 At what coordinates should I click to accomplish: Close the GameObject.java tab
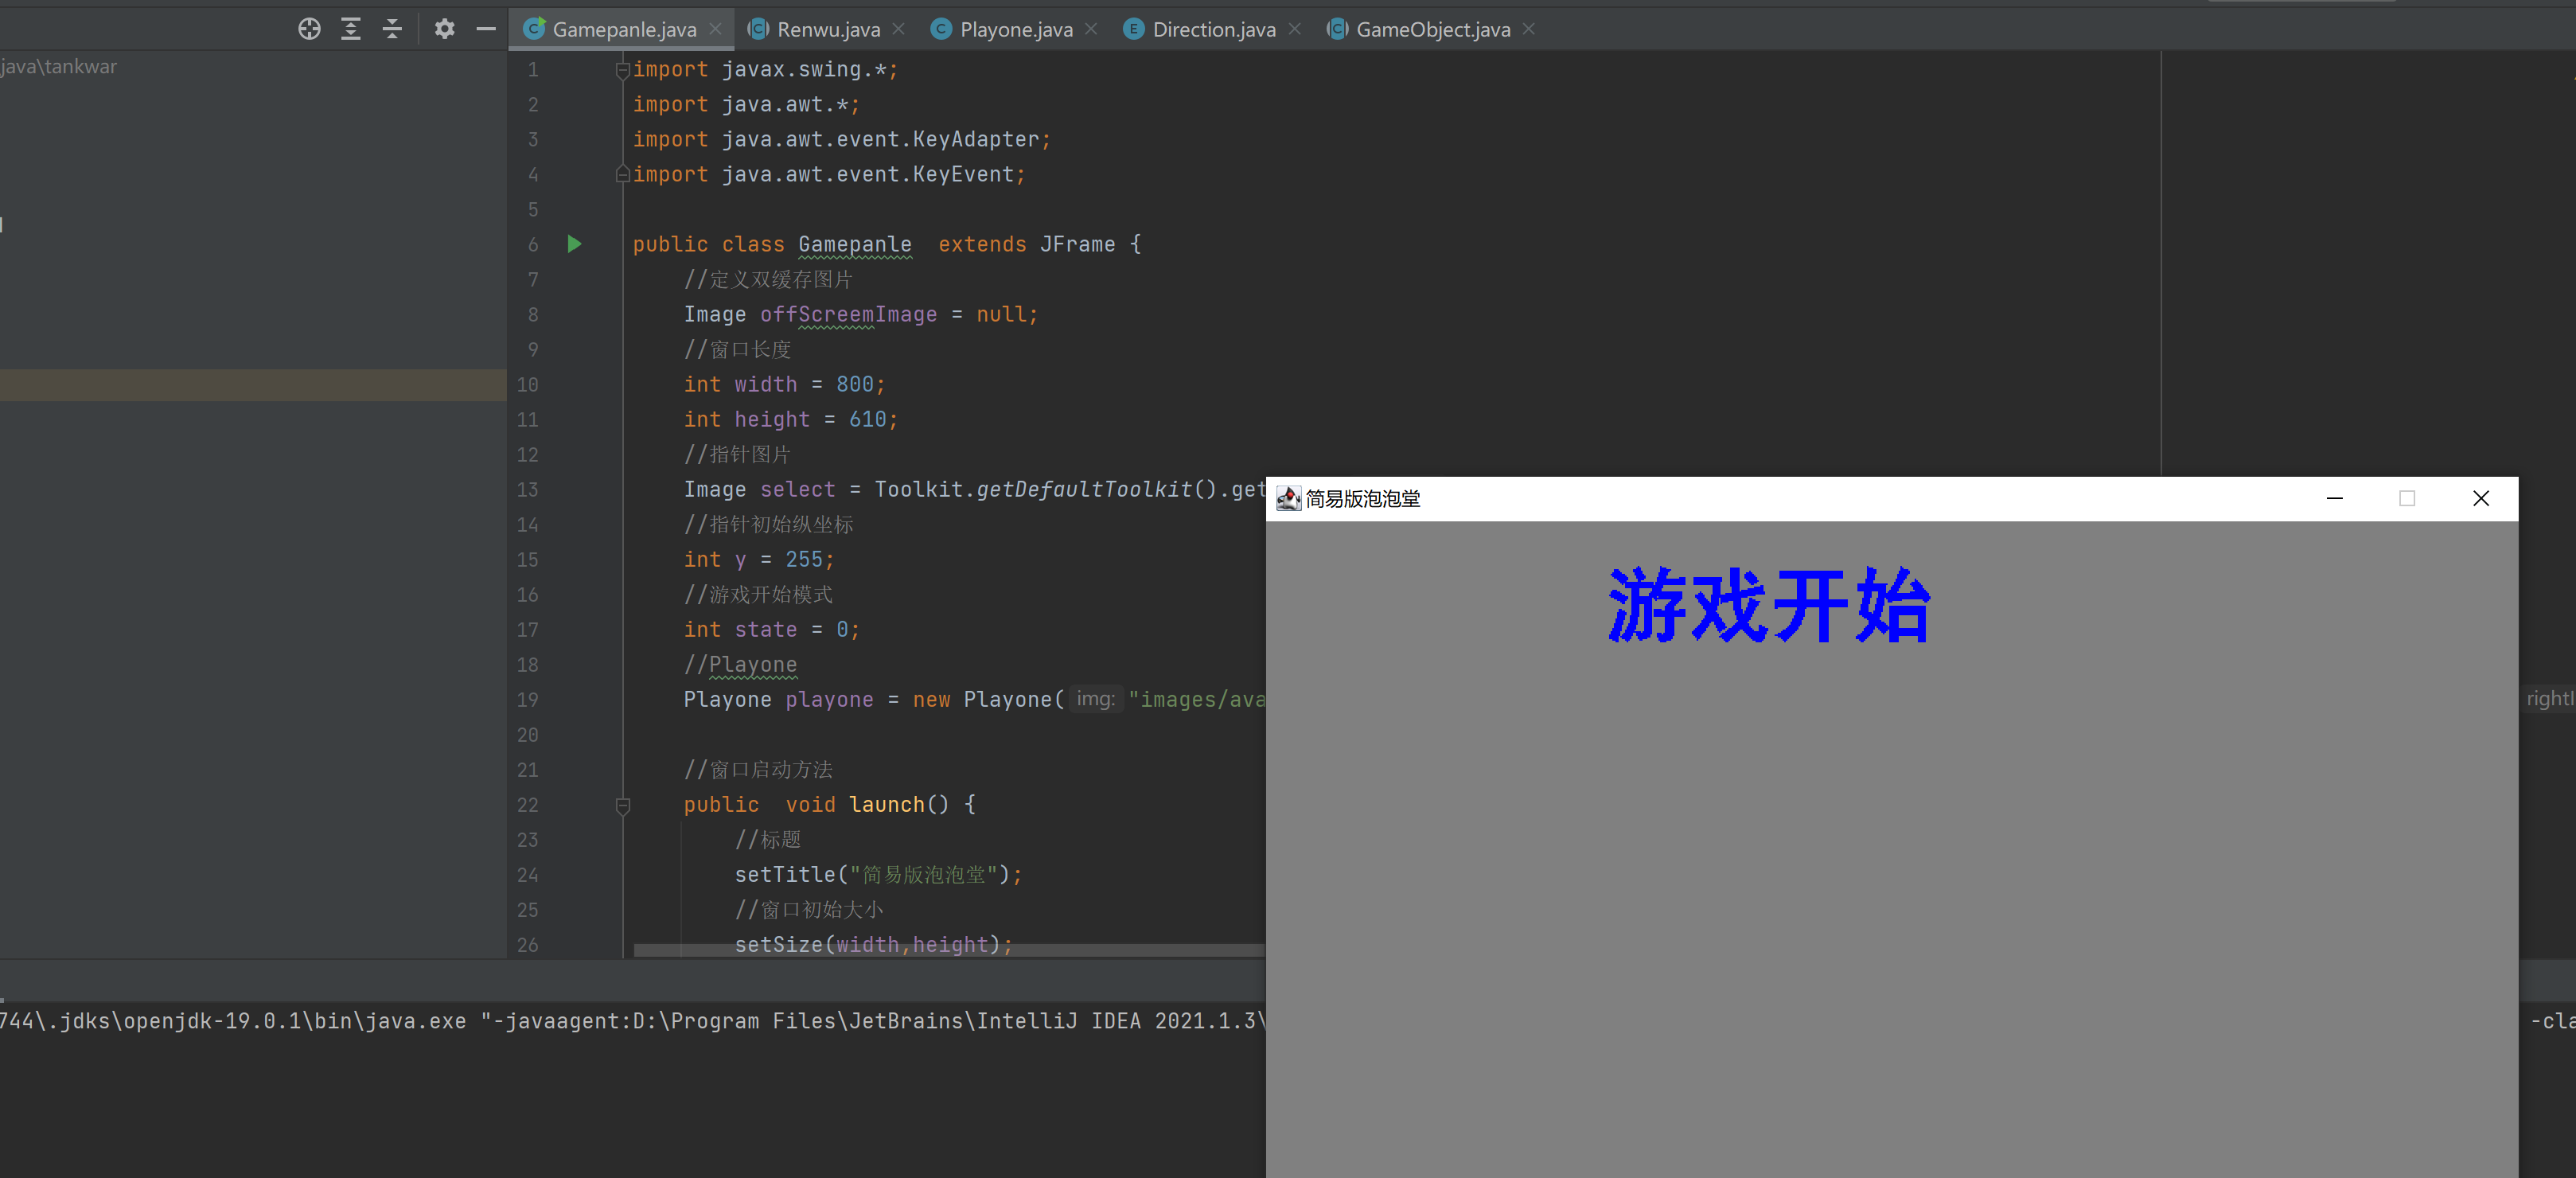click(x=1528, y=29)
